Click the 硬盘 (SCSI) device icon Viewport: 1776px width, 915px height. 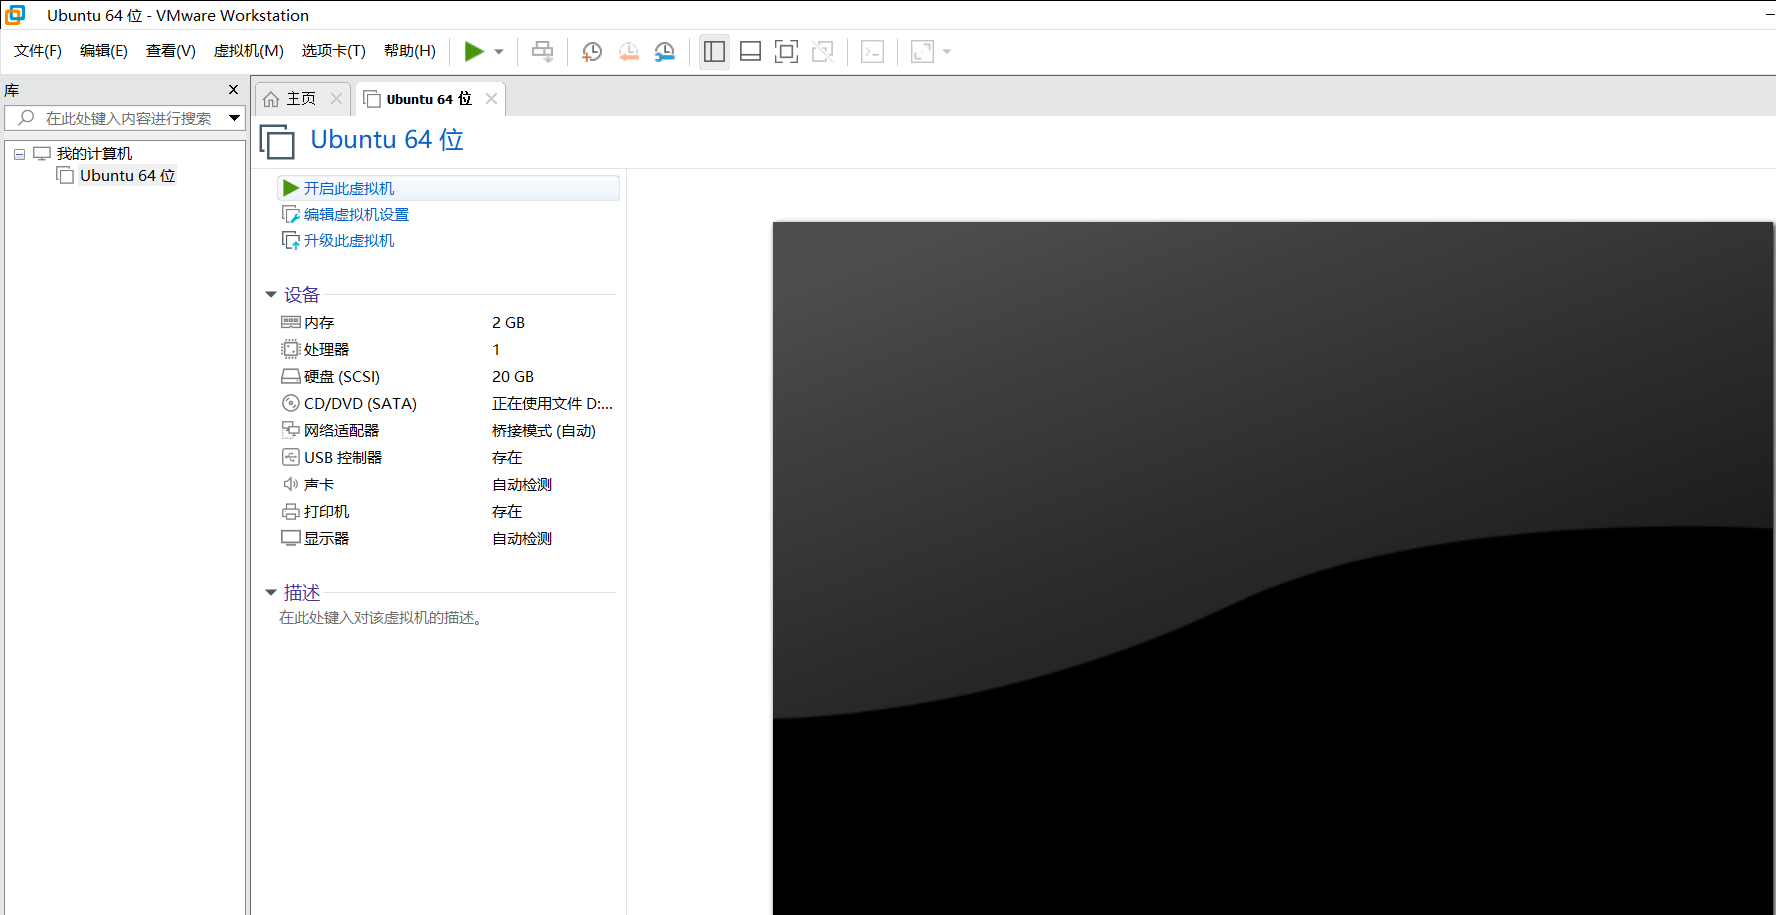tap(291, 376)
